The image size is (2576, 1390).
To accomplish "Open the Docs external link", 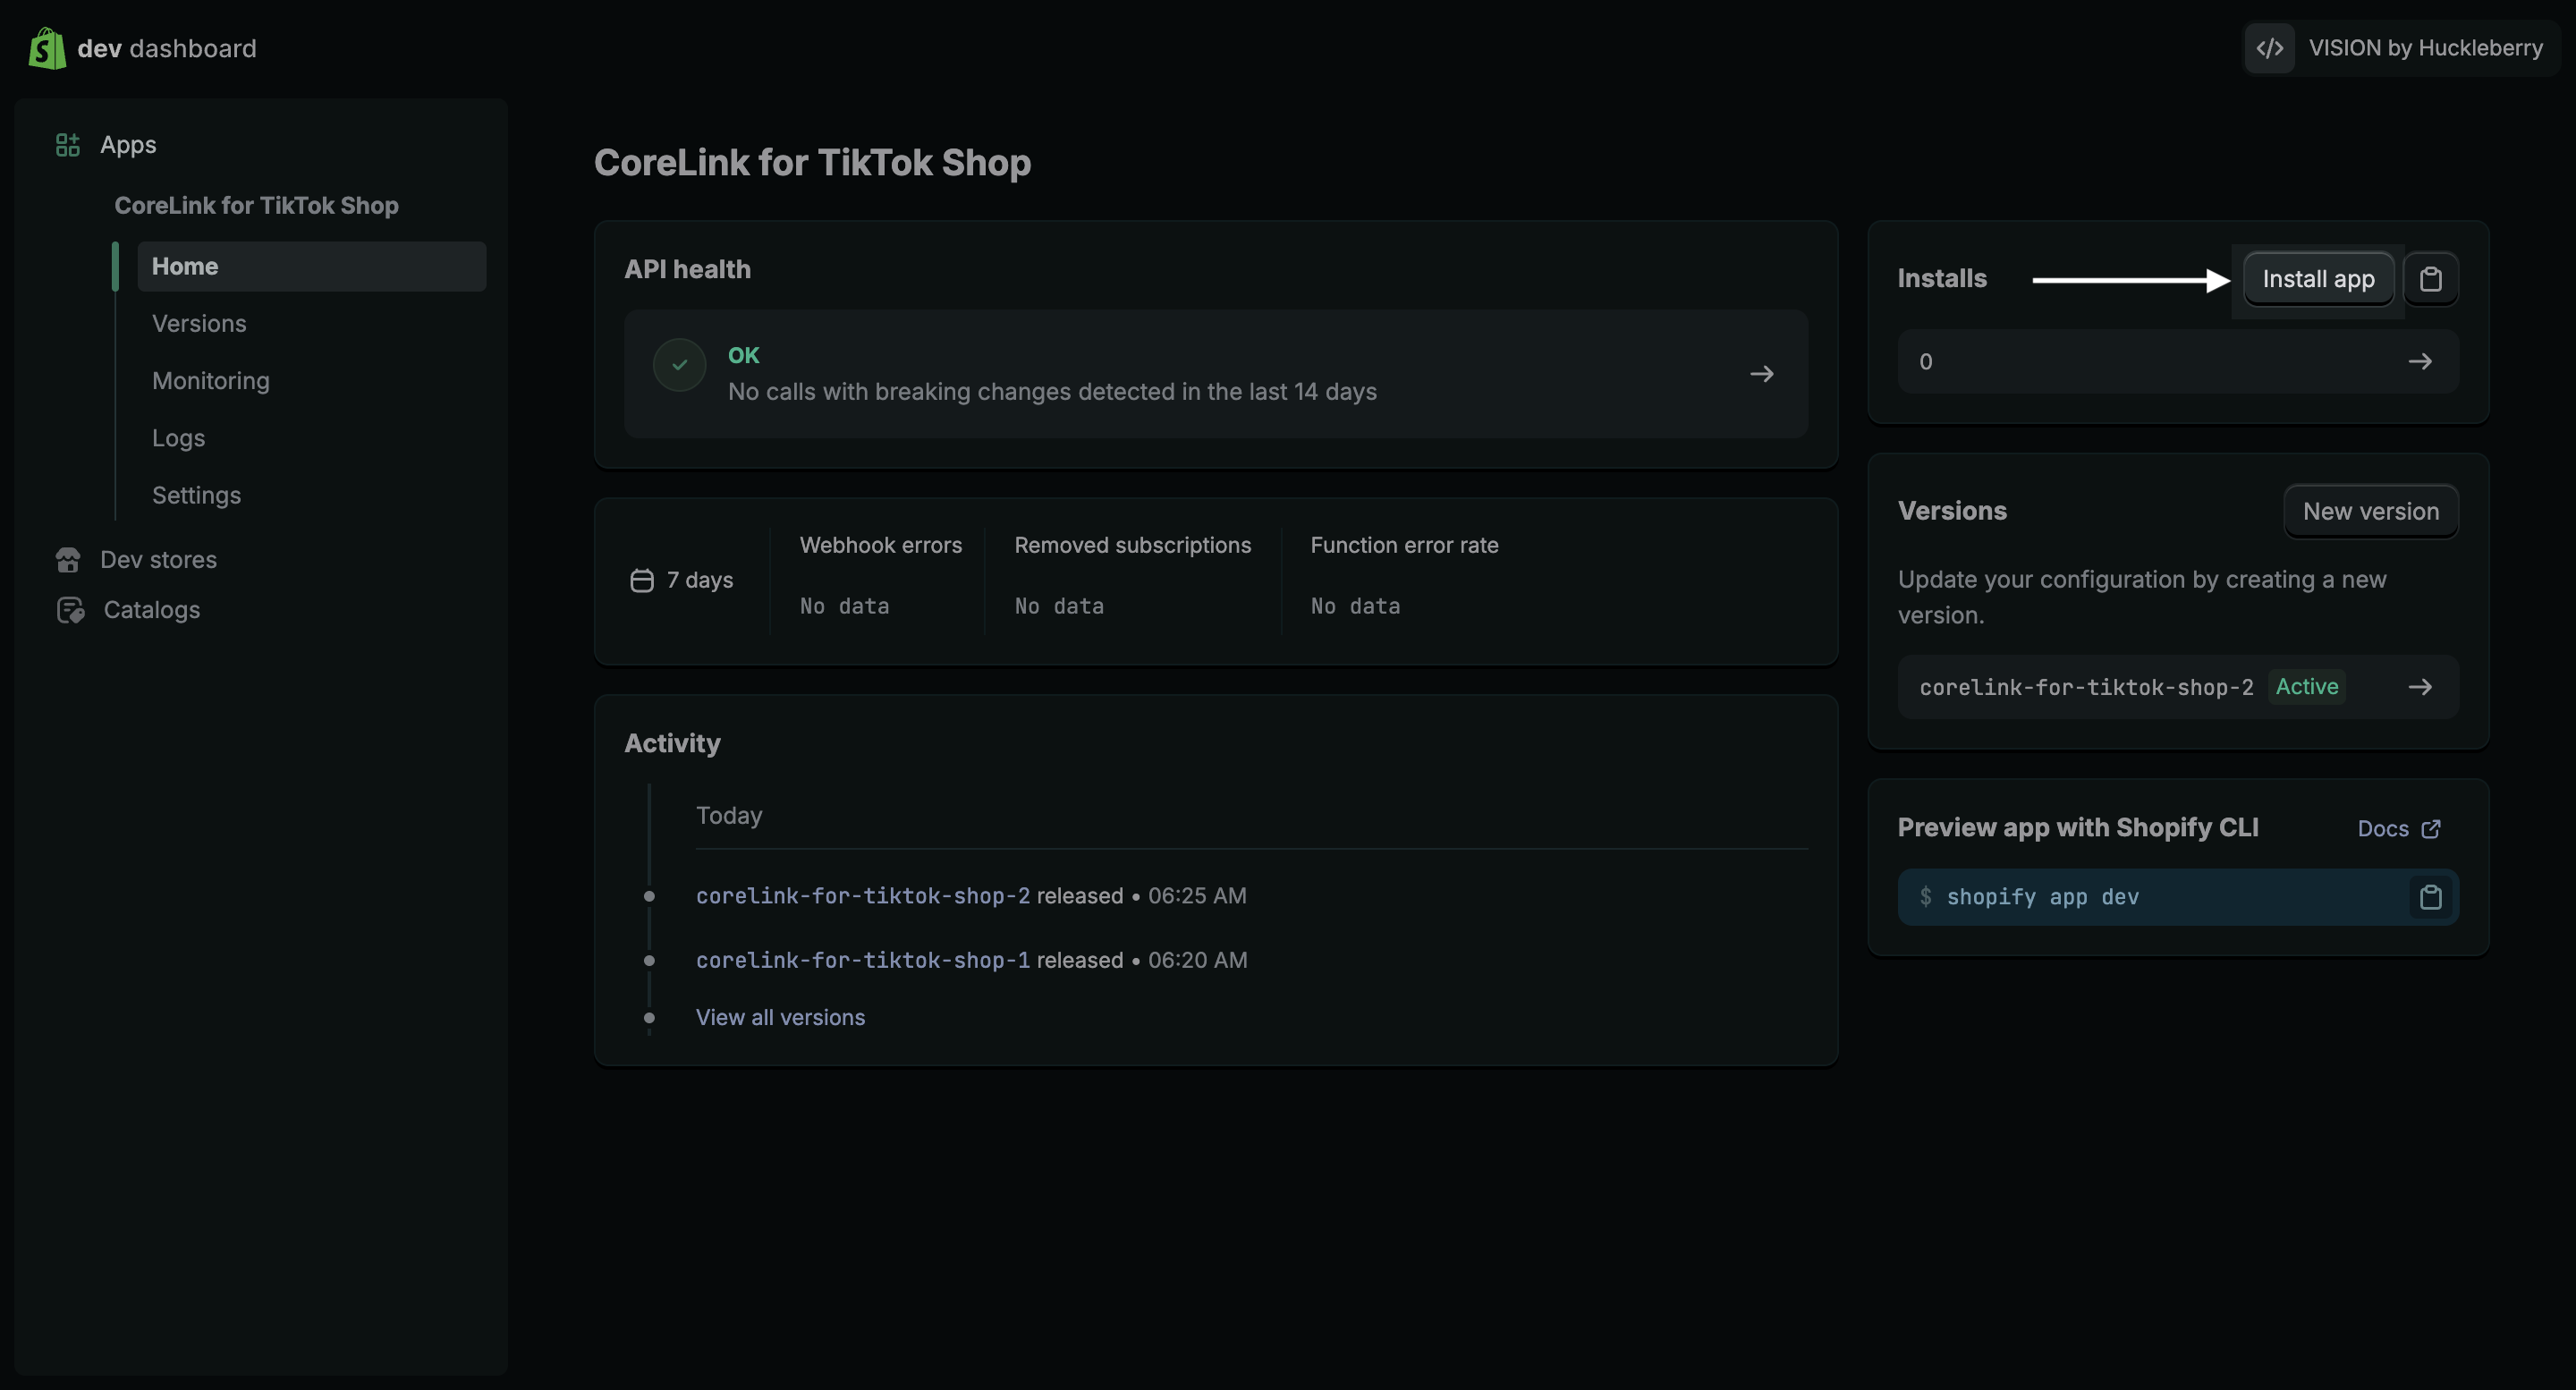I will pyautogui.click(x=2398, y=828).
